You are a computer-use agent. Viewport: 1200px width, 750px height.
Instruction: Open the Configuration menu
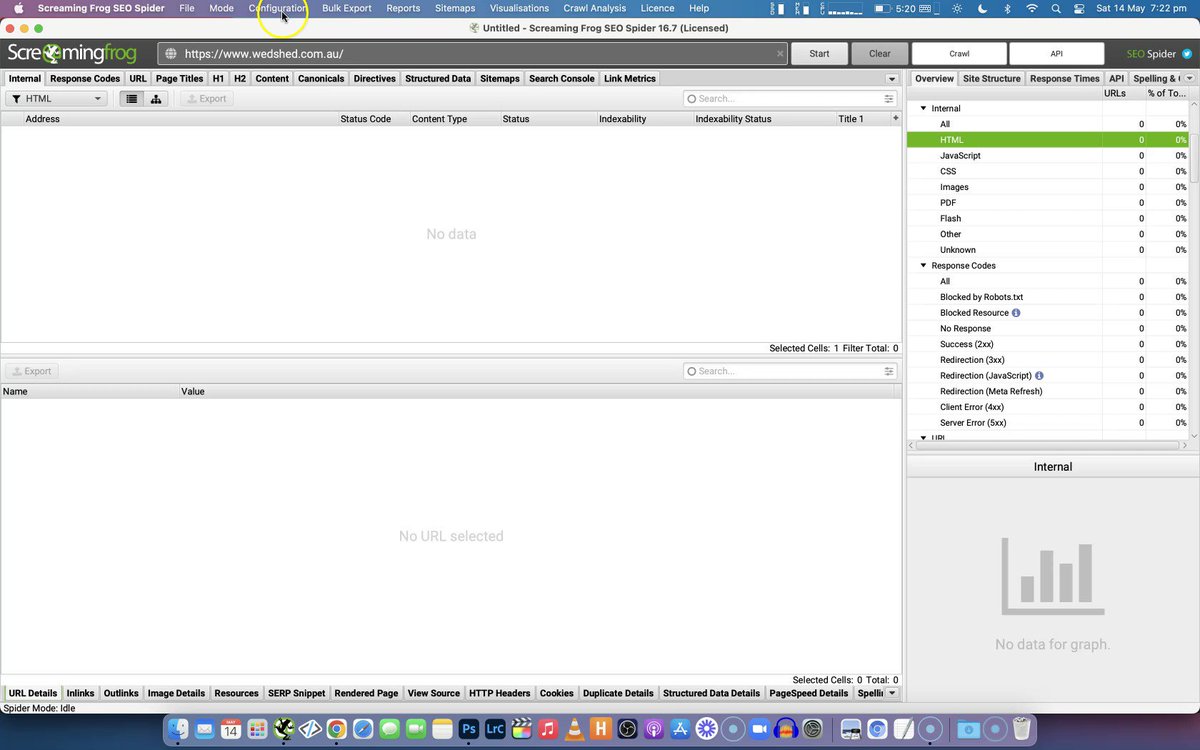coord(278,8)
